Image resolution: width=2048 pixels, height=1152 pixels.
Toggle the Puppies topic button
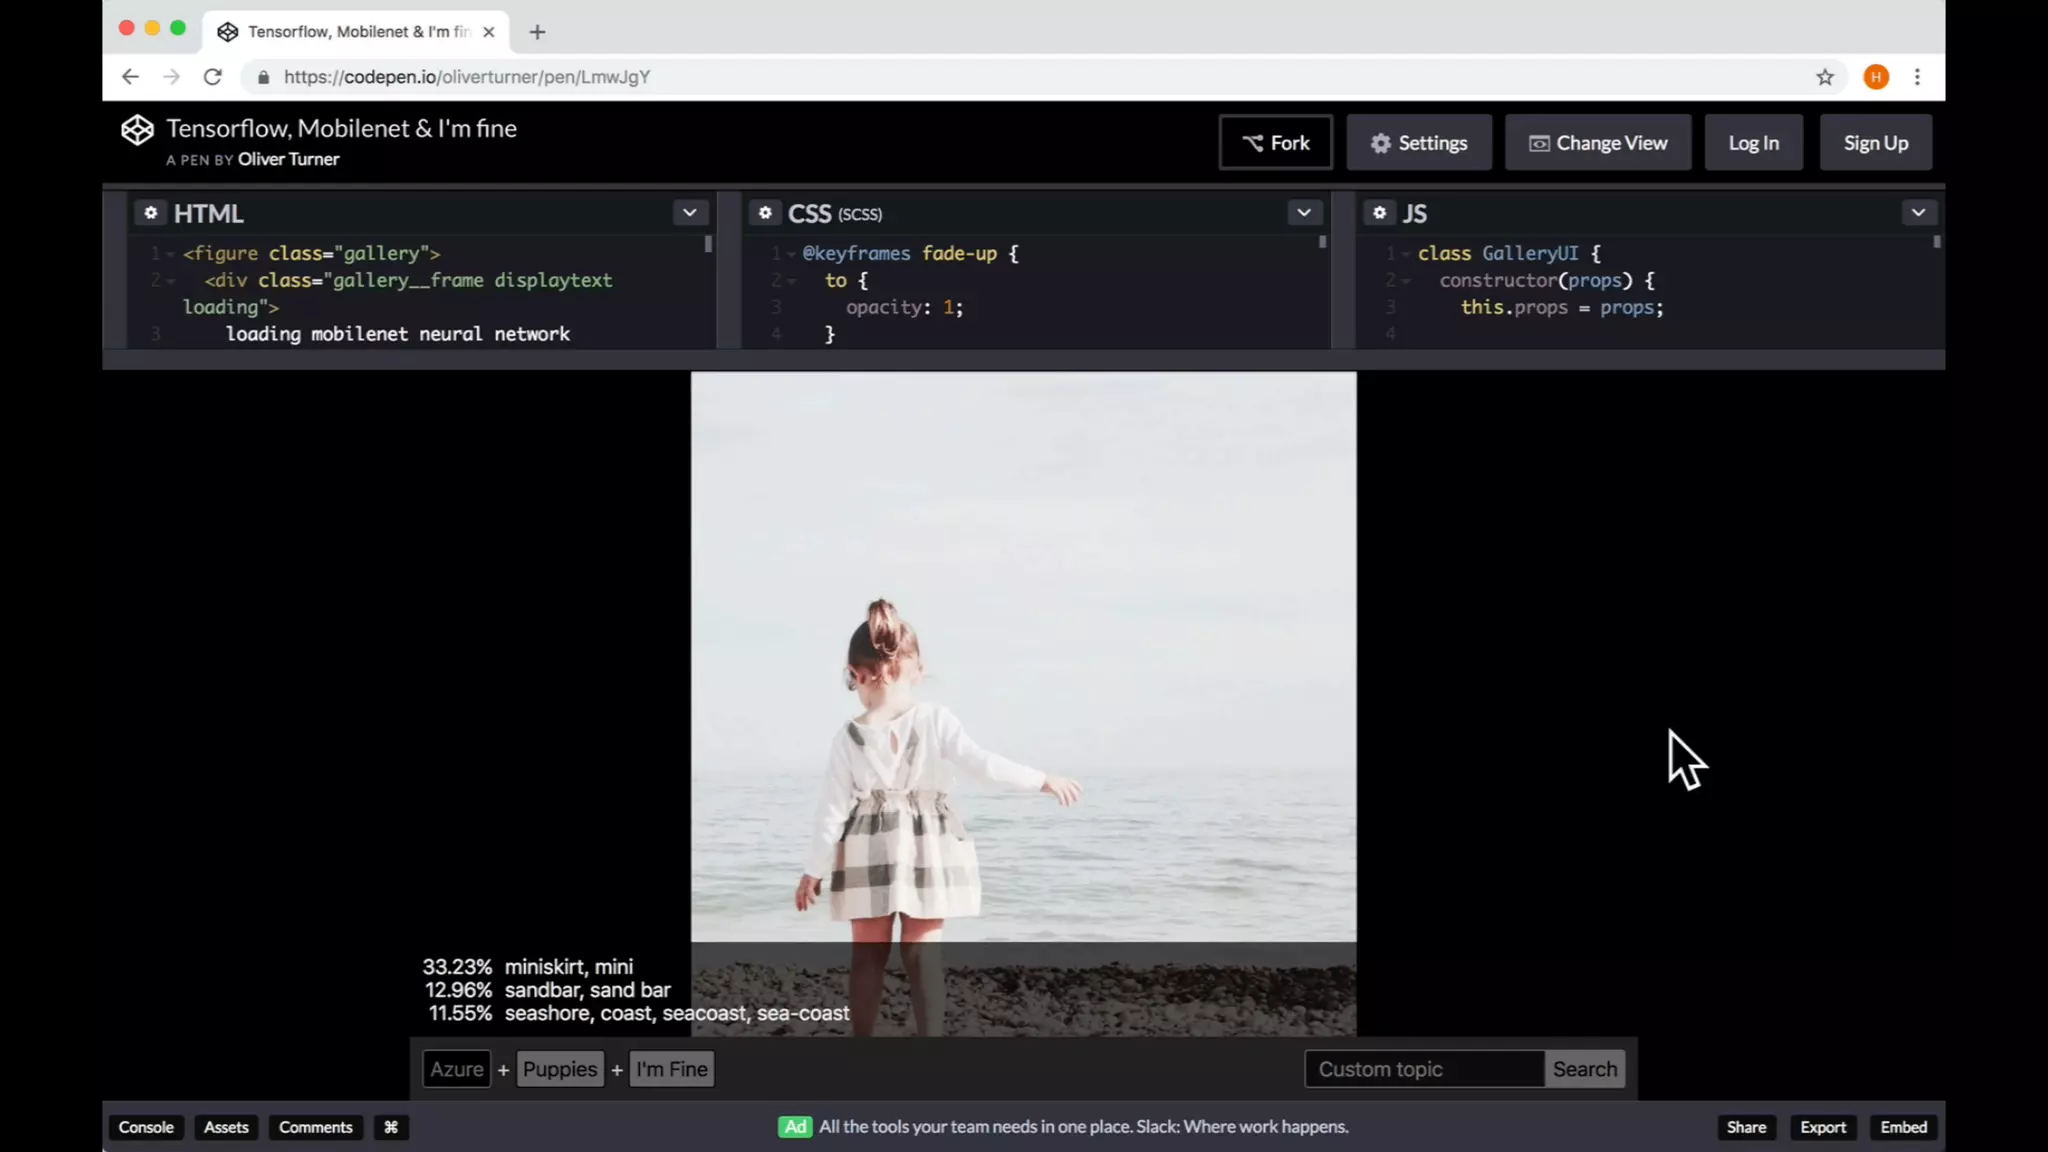(560, 1069)
